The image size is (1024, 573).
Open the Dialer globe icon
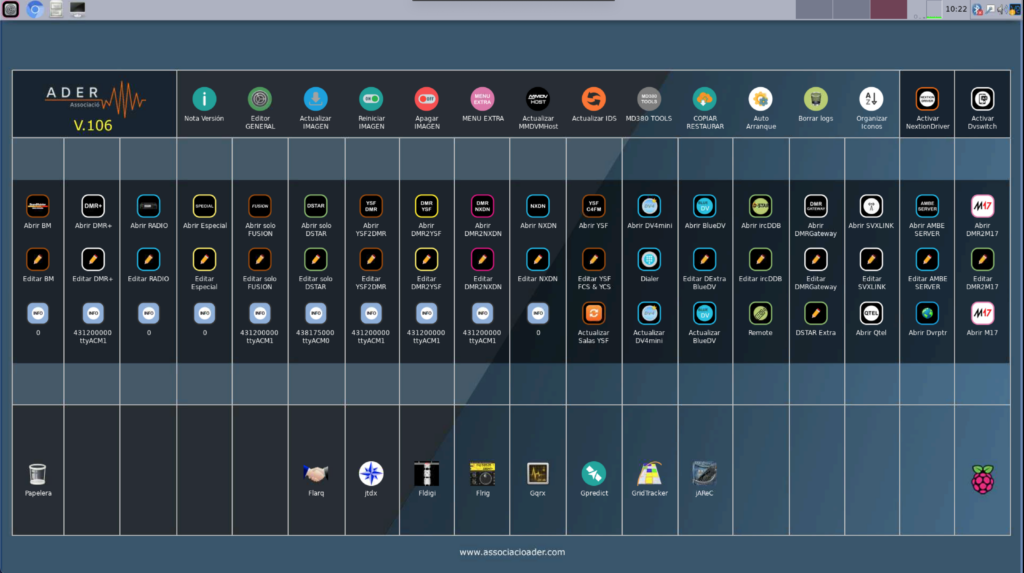click(649, 259)
